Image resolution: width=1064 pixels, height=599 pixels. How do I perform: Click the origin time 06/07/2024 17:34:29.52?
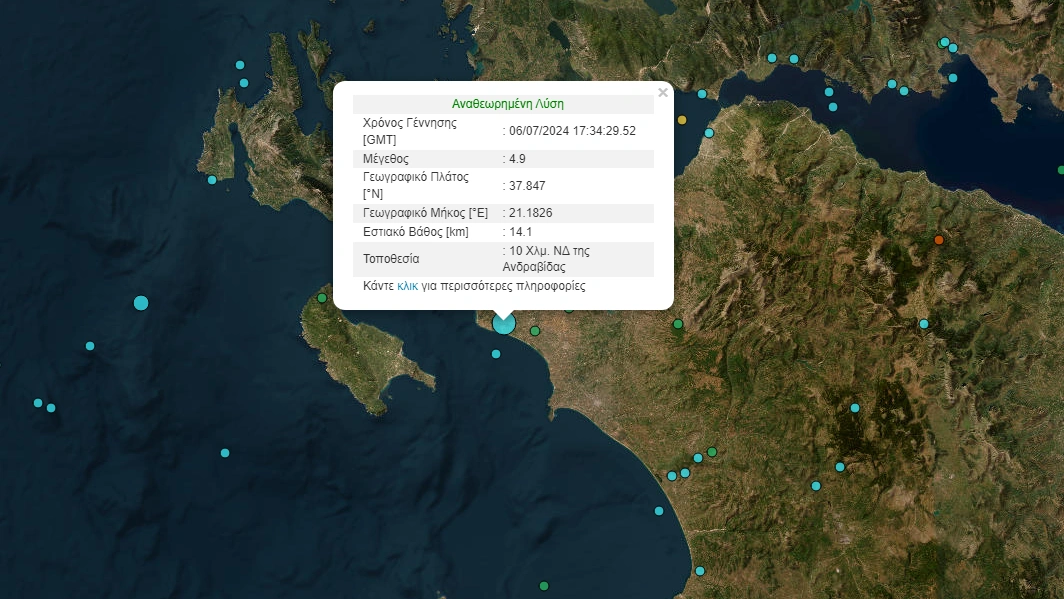pyautogui.click(x=572, y=131)
